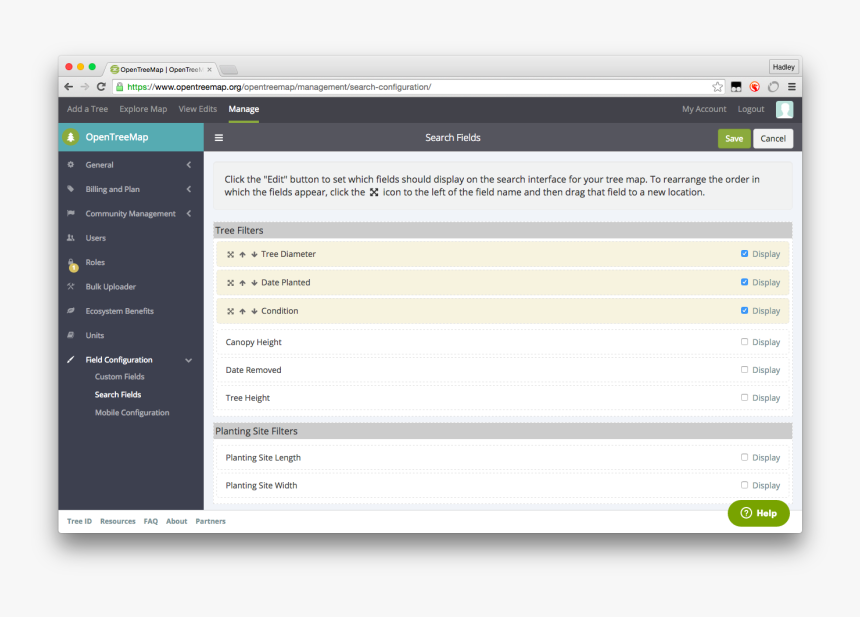Open Add a Tree in top navigation

pyautogui.click(x=87, y=109)
